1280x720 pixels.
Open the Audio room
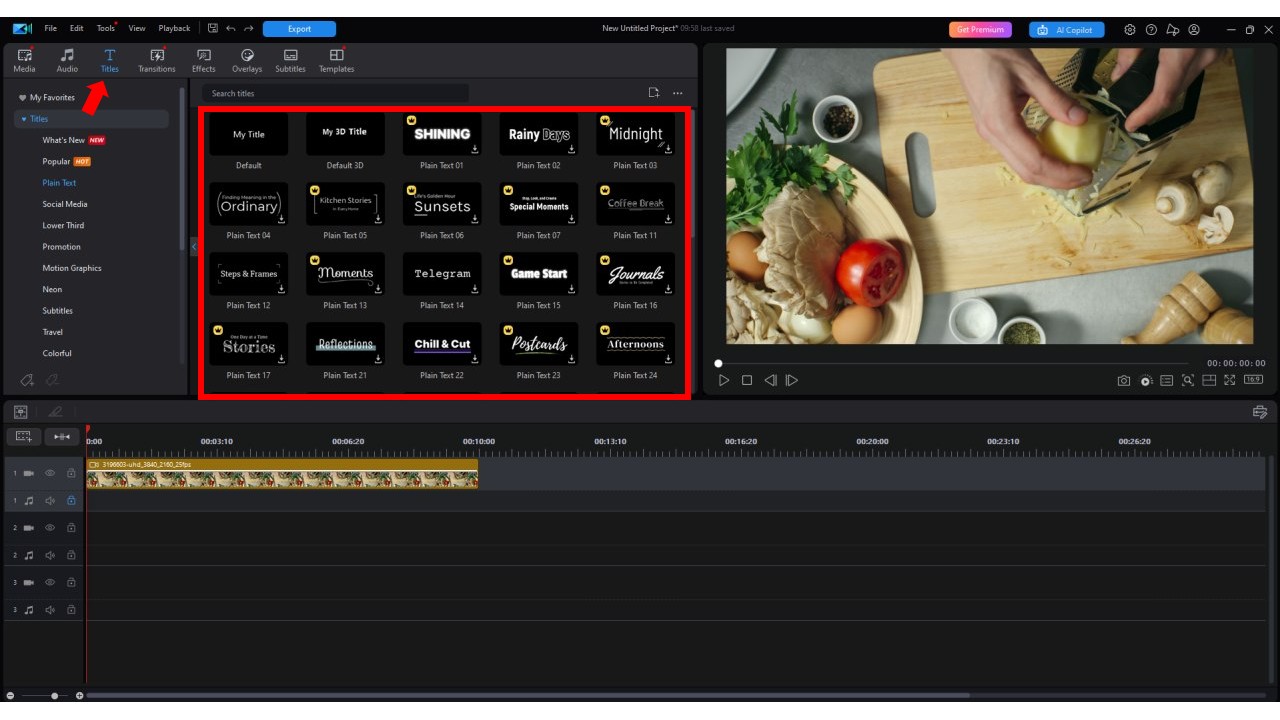[67, 60]
